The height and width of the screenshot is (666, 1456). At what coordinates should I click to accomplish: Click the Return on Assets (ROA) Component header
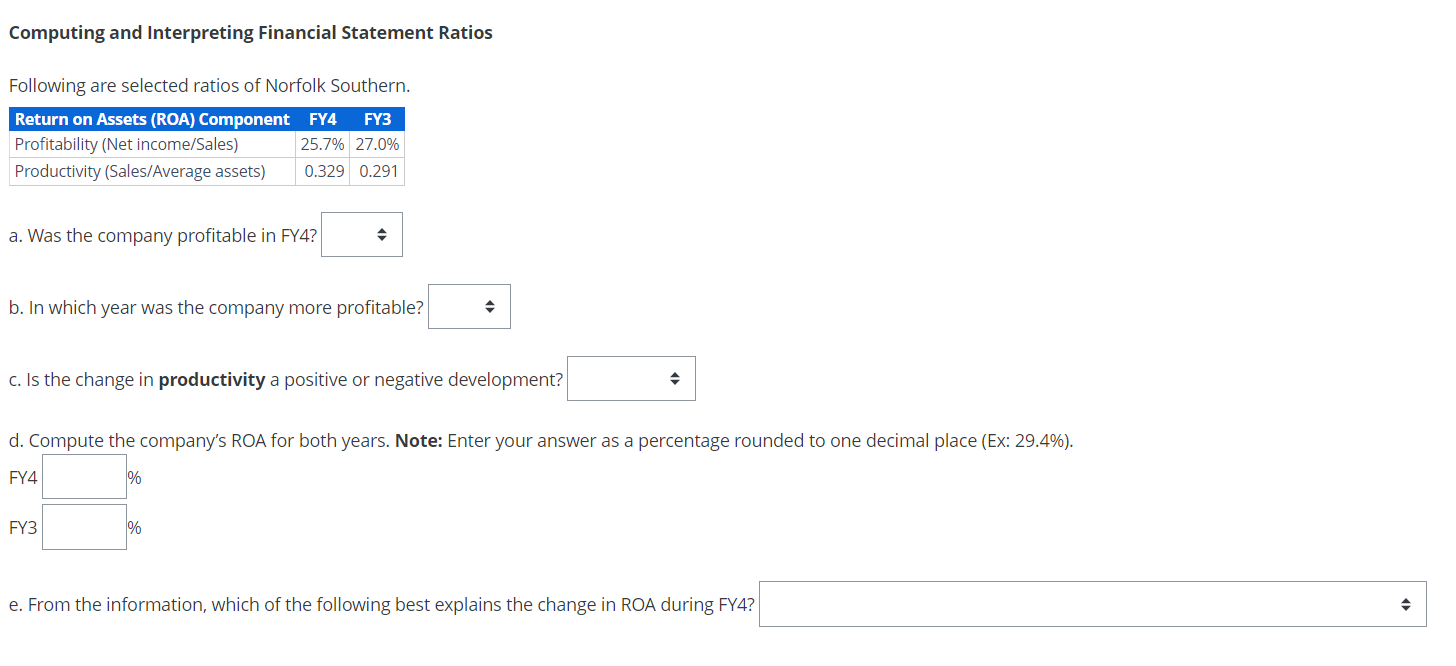[150, 118]
